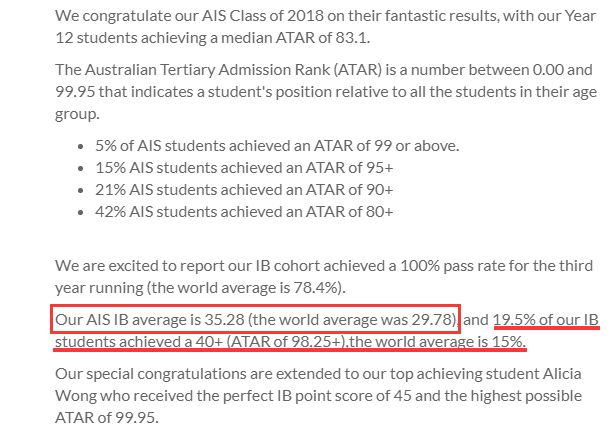The height and width of the screenshot is (434, 616).
Task: Click the bullet dot before the 42% line
Action: click(81, 212)
